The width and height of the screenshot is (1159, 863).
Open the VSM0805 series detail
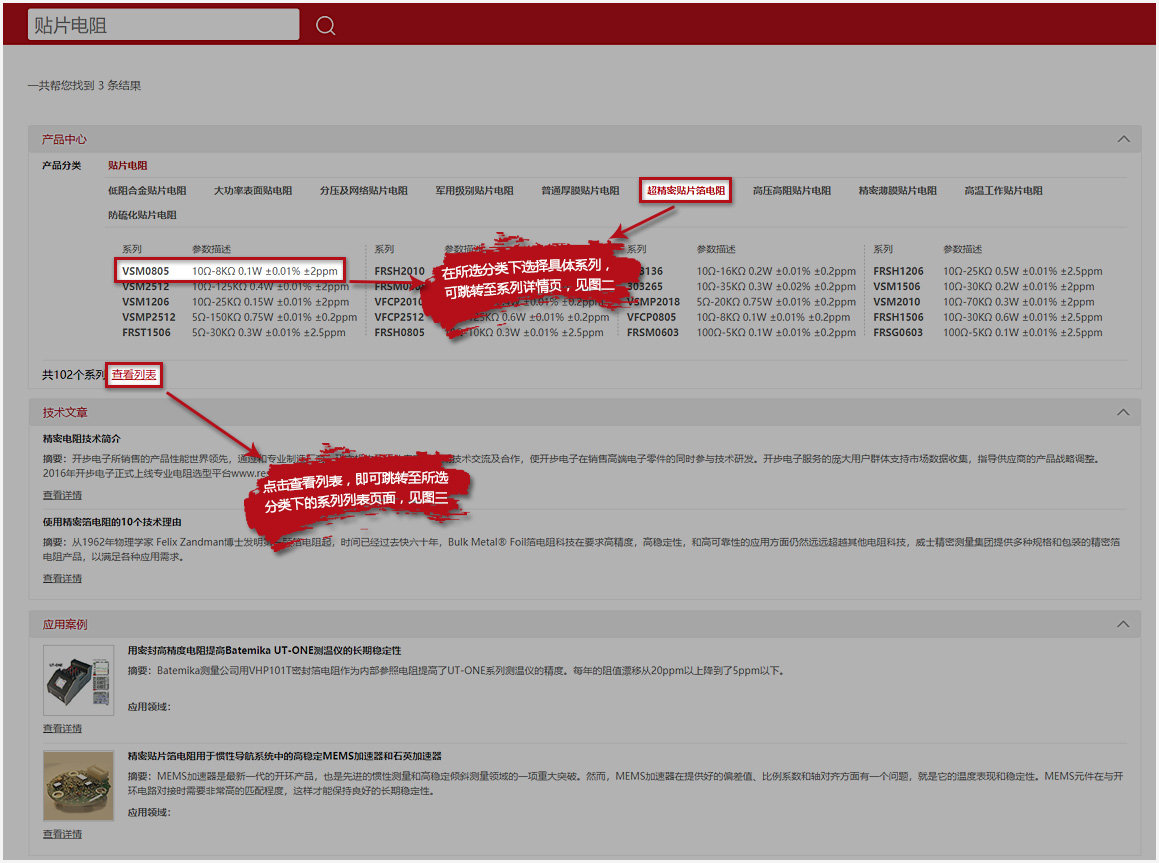146,271
